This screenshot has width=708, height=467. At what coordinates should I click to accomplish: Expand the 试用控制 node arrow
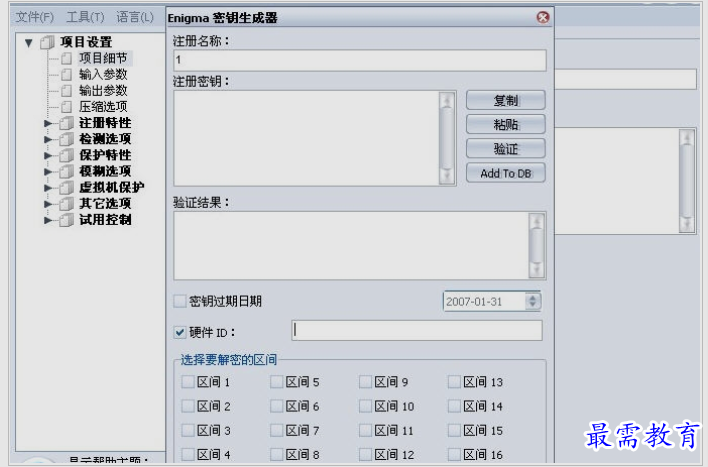pyautogui.click(x=48, y=220)
